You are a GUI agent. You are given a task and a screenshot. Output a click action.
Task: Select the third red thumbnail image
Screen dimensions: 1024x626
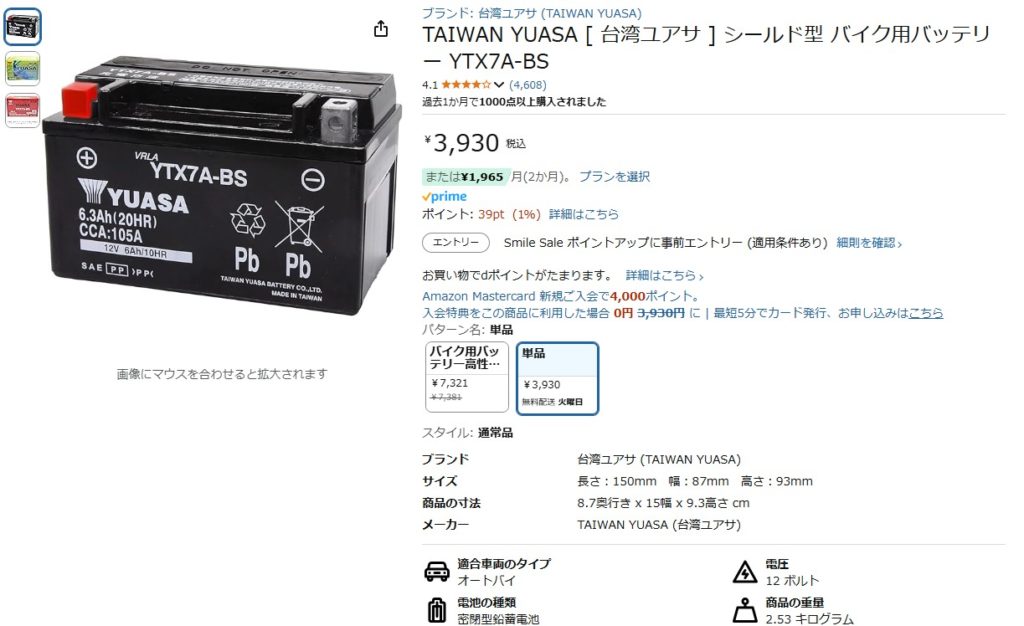click(23, 110)
